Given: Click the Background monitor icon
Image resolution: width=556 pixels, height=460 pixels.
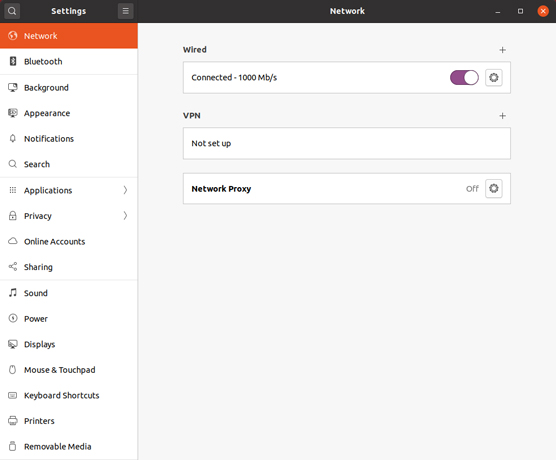Looking at the screenshot, I should coord(13,87).
